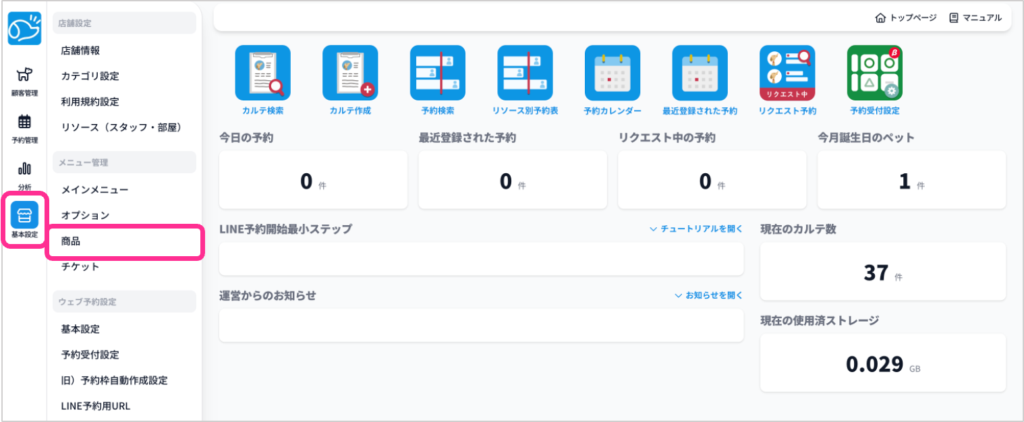The height and width of the screenshot is (422, 1024).
Task: Open the 予約カレンダー icon
Action: pyautogui.click(x=612, y=73)
